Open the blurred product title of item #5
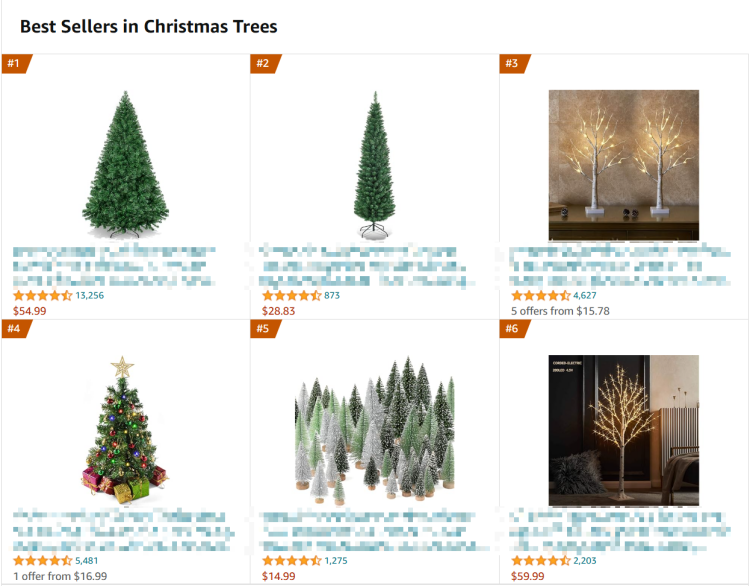Screen dimensions: 750x586 pos(375,531)
